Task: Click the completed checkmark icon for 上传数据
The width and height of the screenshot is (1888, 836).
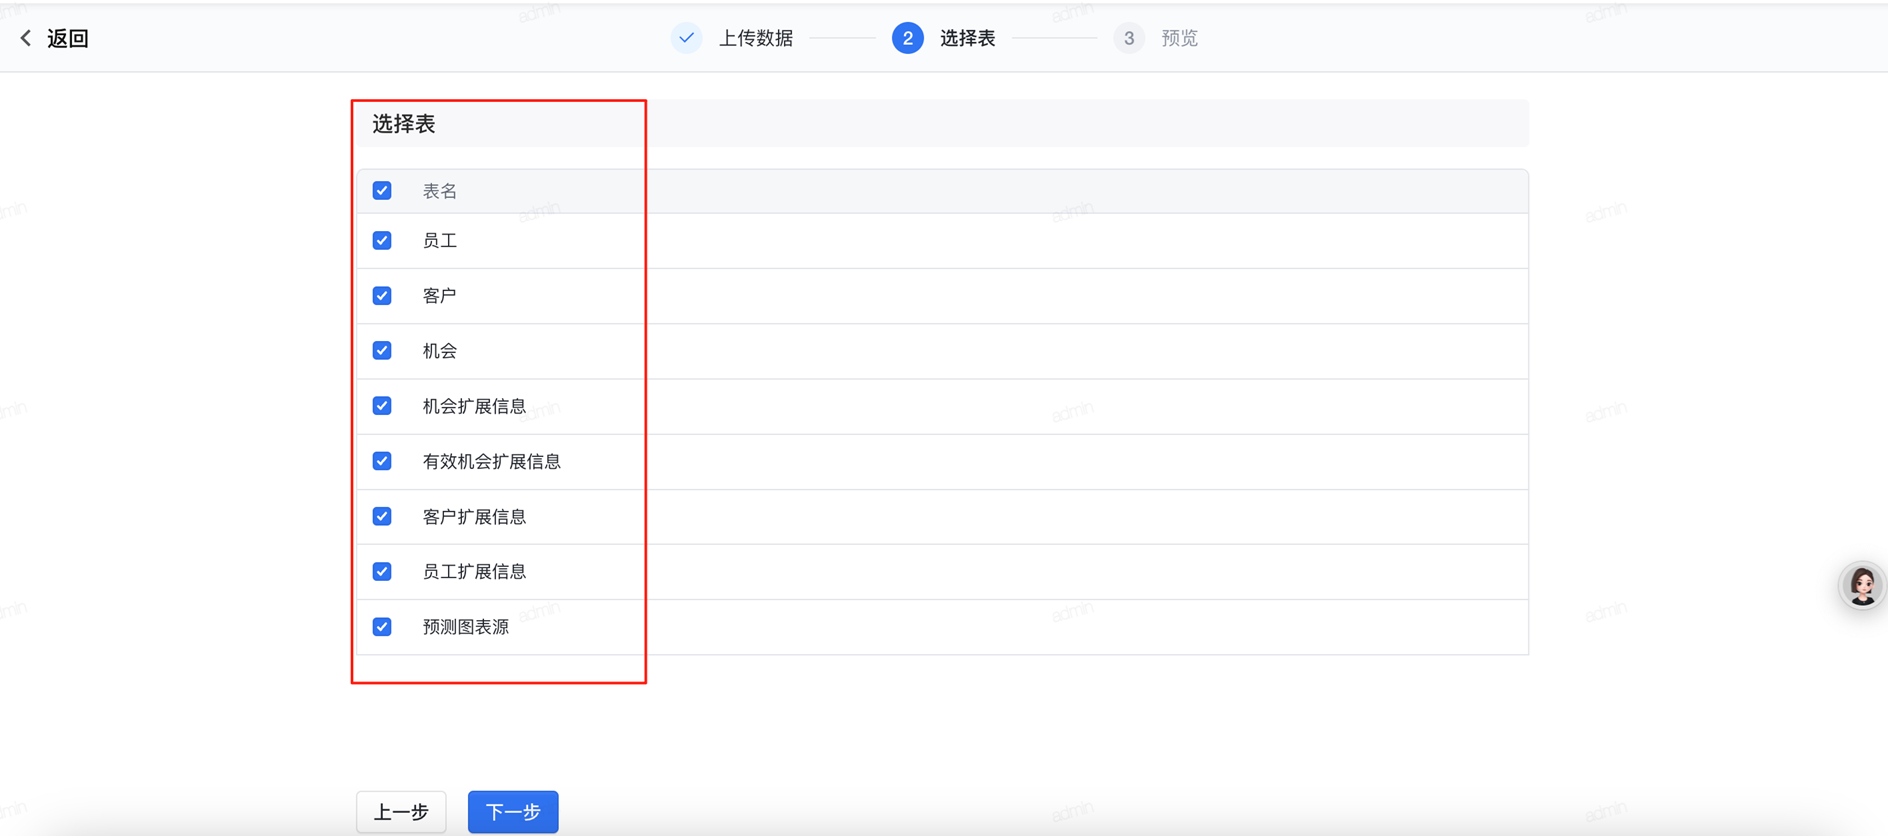Action: [687, 38]
